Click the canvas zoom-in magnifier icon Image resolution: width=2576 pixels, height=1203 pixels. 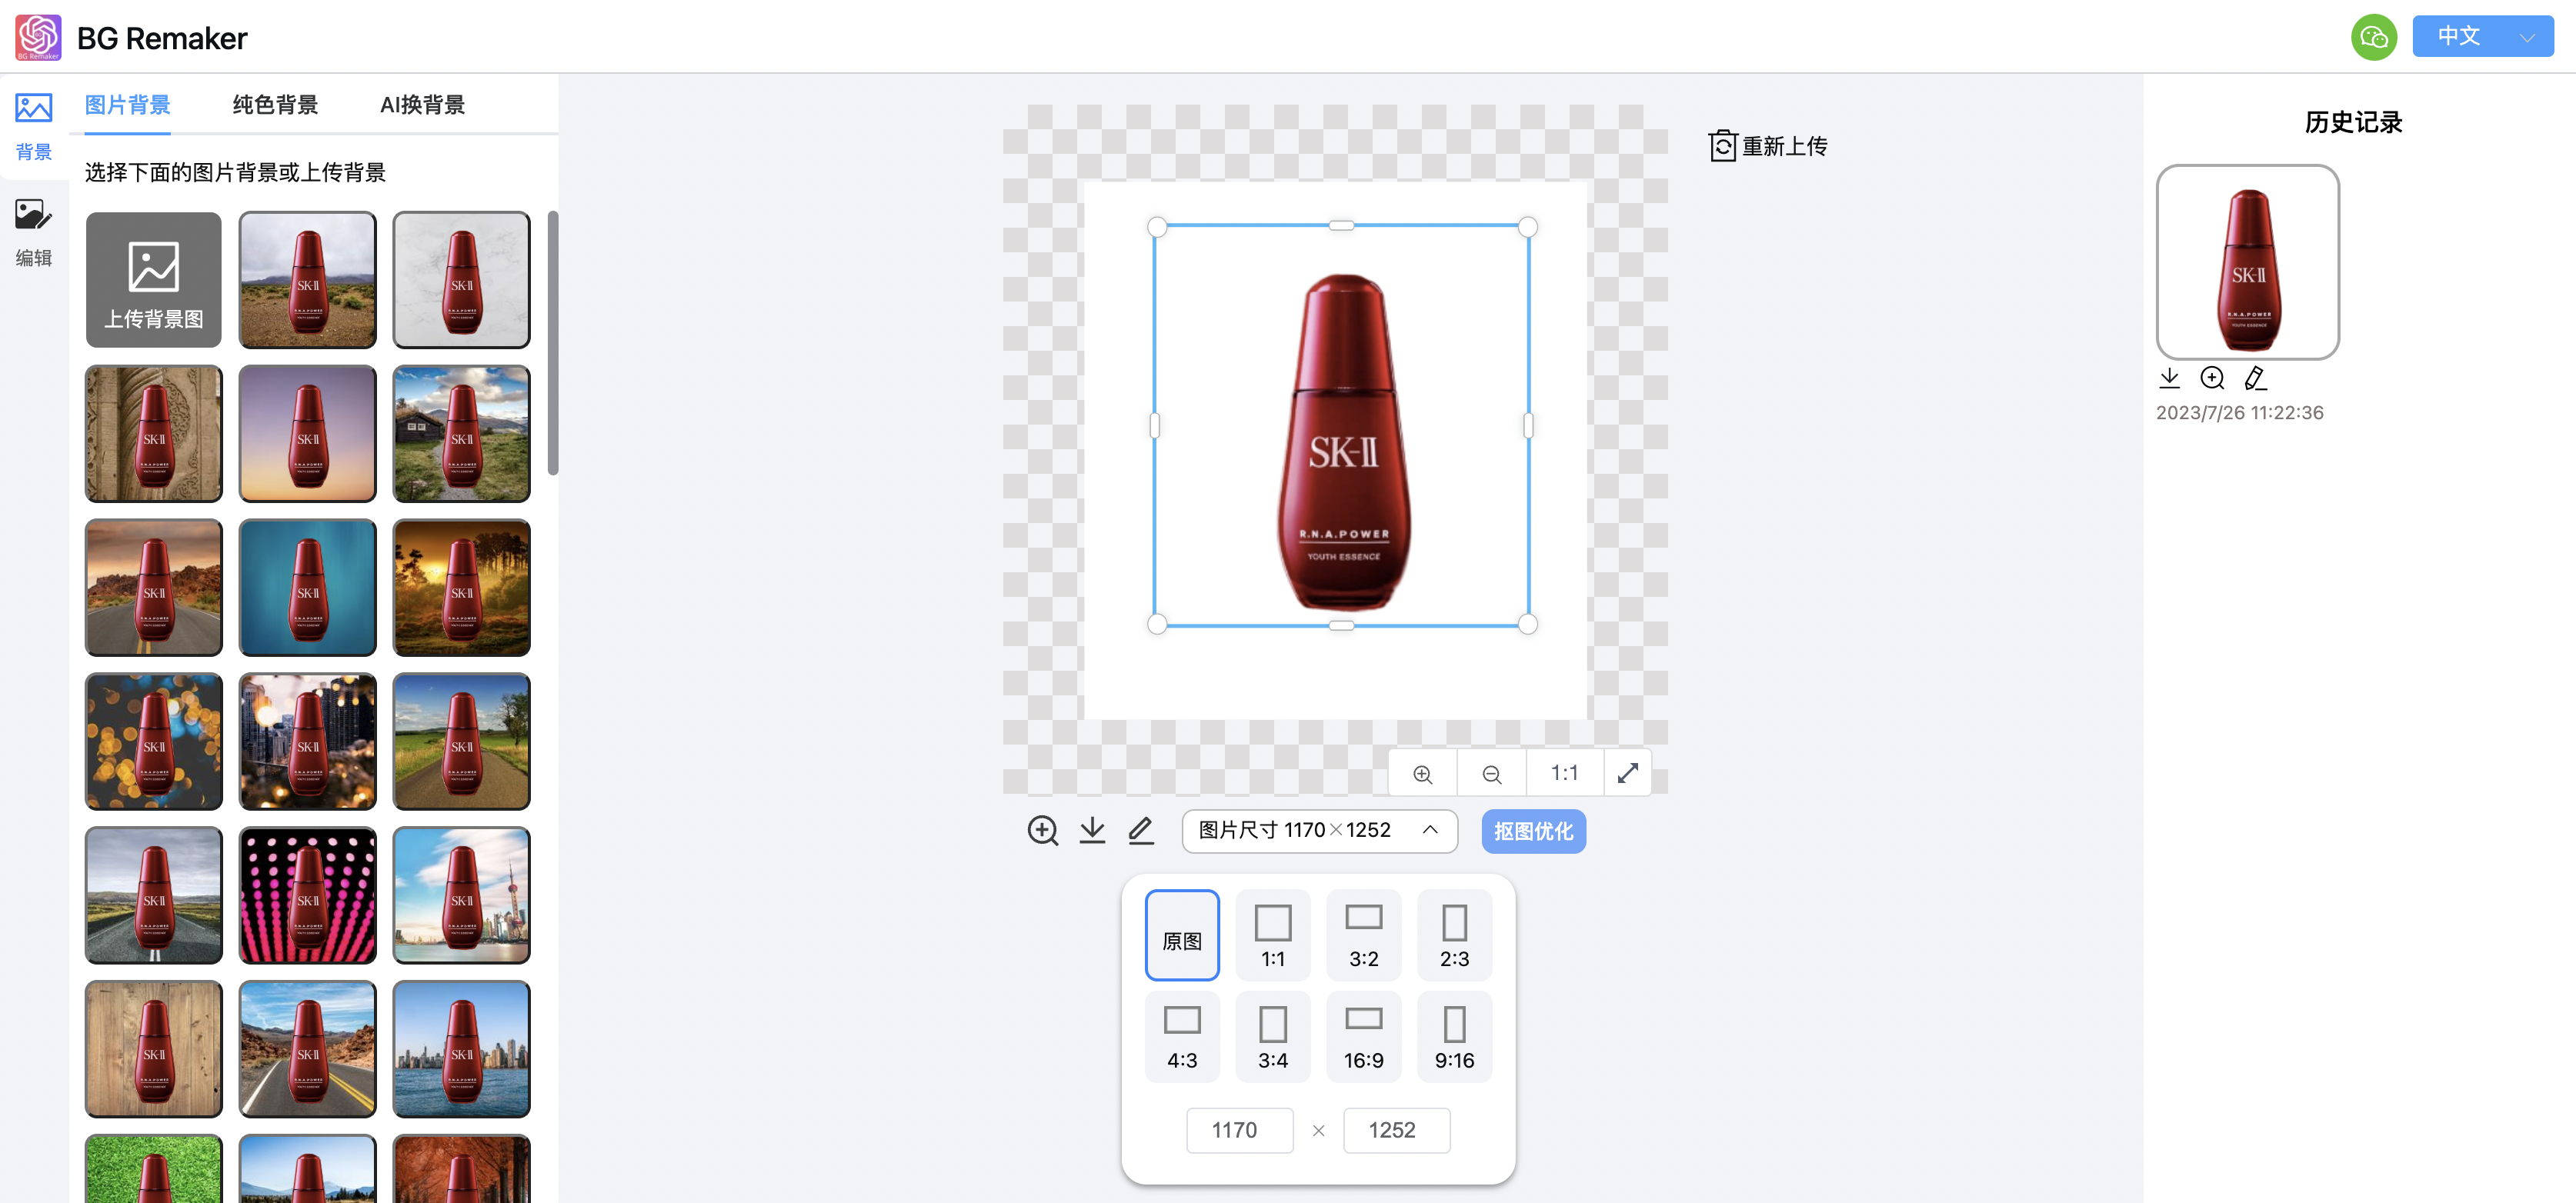click(1422, 773)
